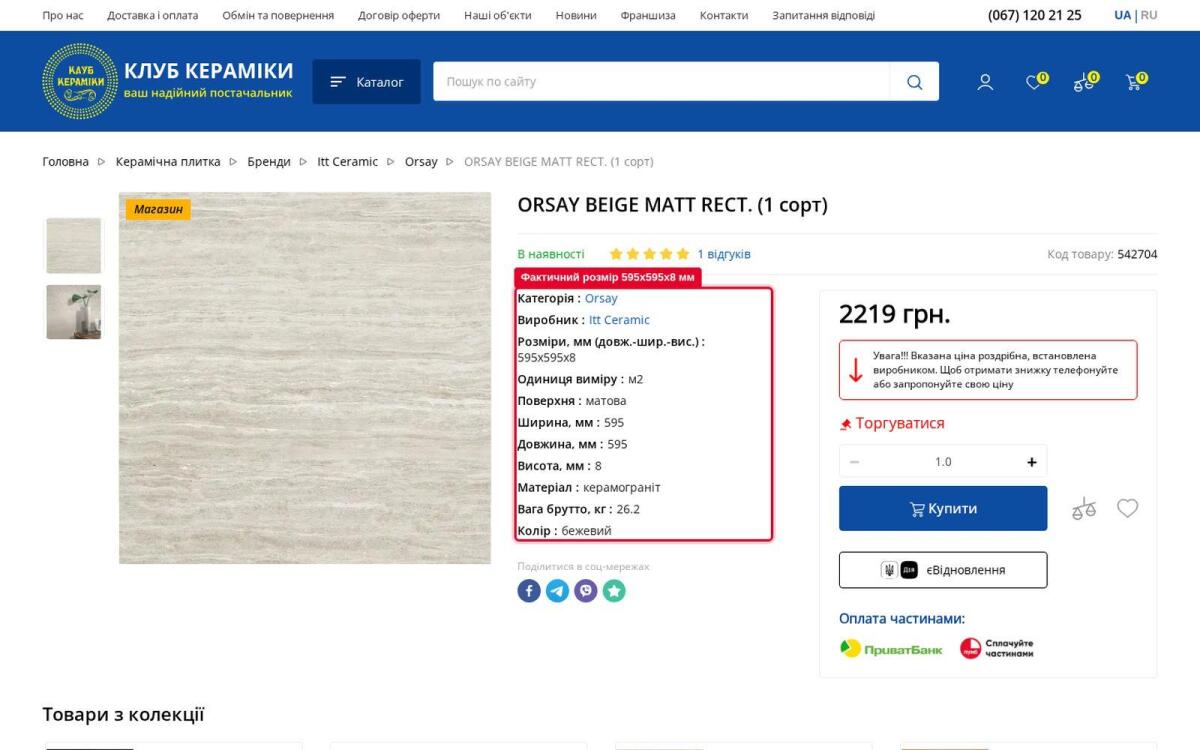Go to Itt Ceramic breadcrumb
The image size is (1200, 750).
tap(348, 161)
